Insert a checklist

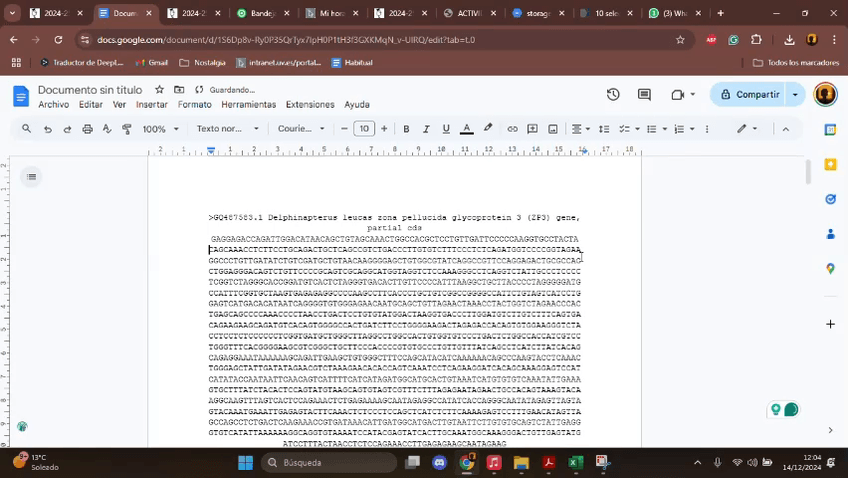click(x=624, y=129)
